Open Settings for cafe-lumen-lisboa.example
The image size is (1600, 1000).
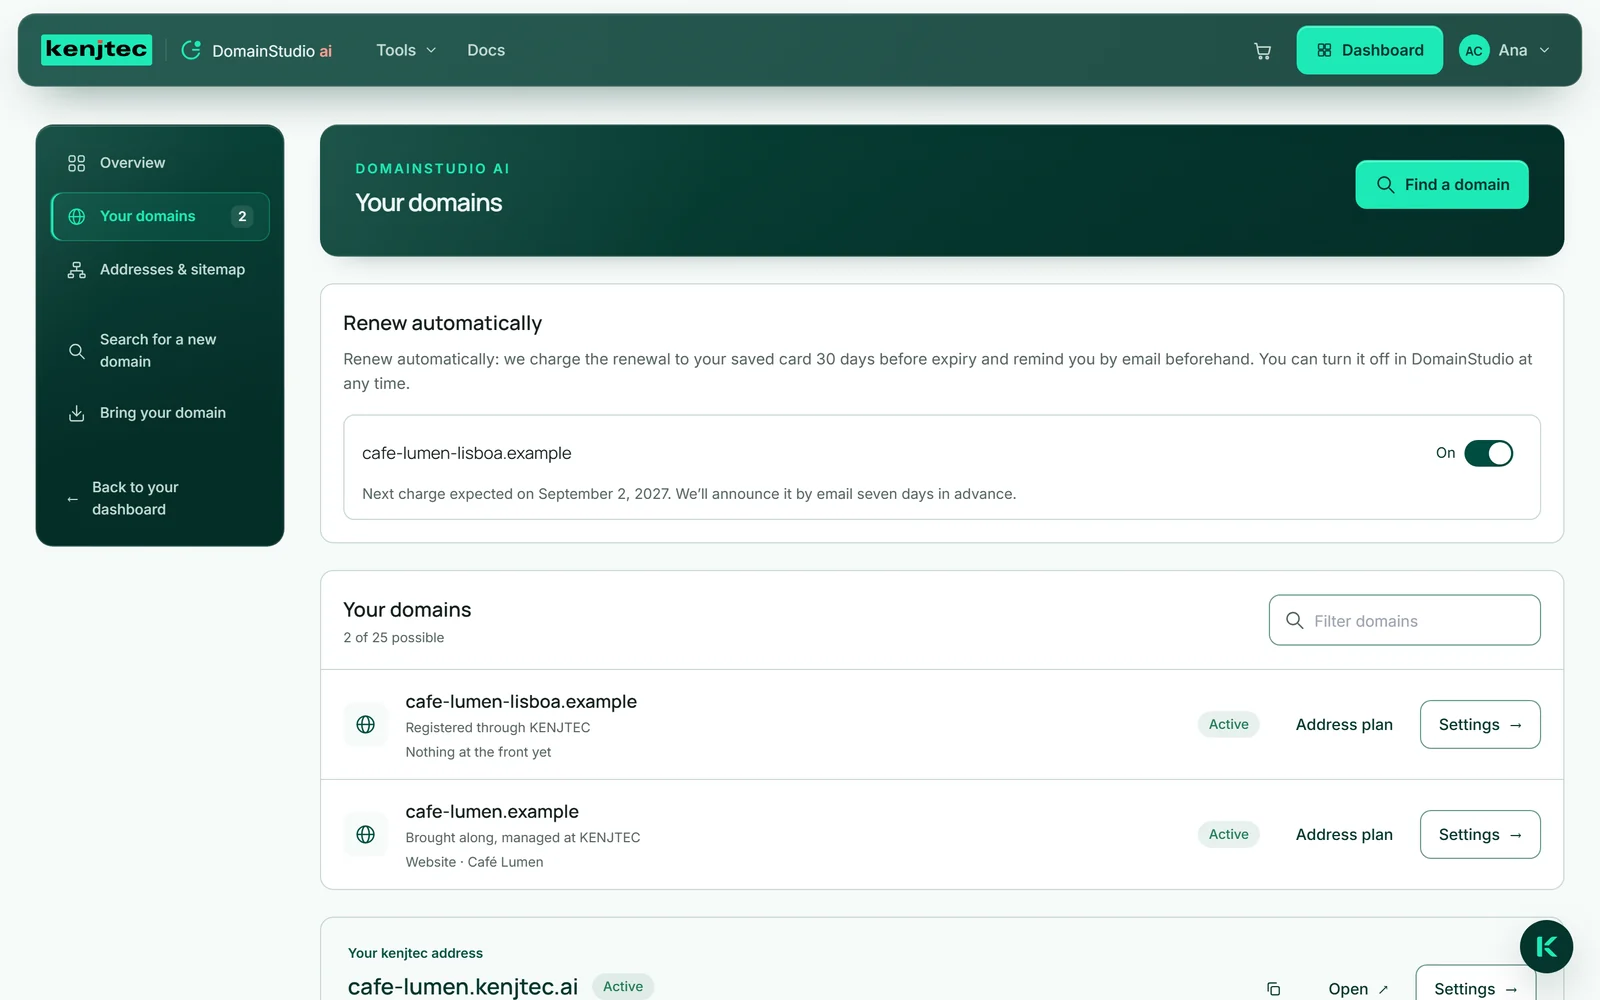(x=1480, y=724)
